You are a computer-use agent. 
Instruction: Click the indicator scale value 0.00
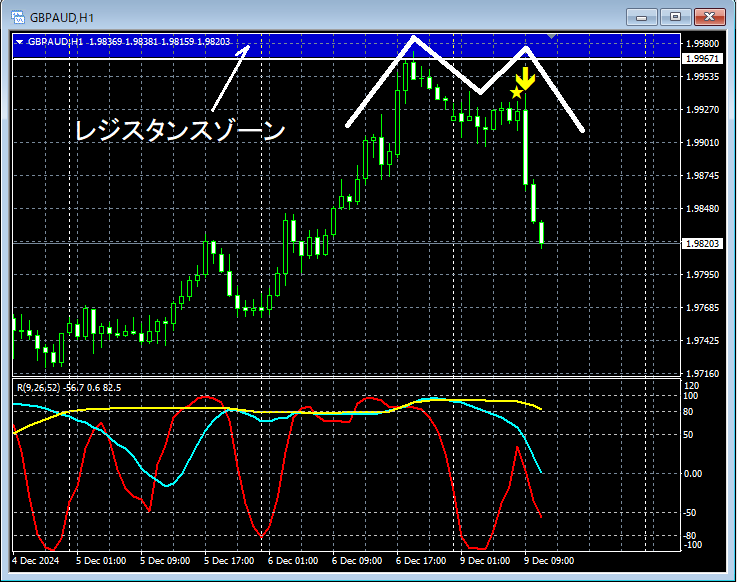click(693, 474)
